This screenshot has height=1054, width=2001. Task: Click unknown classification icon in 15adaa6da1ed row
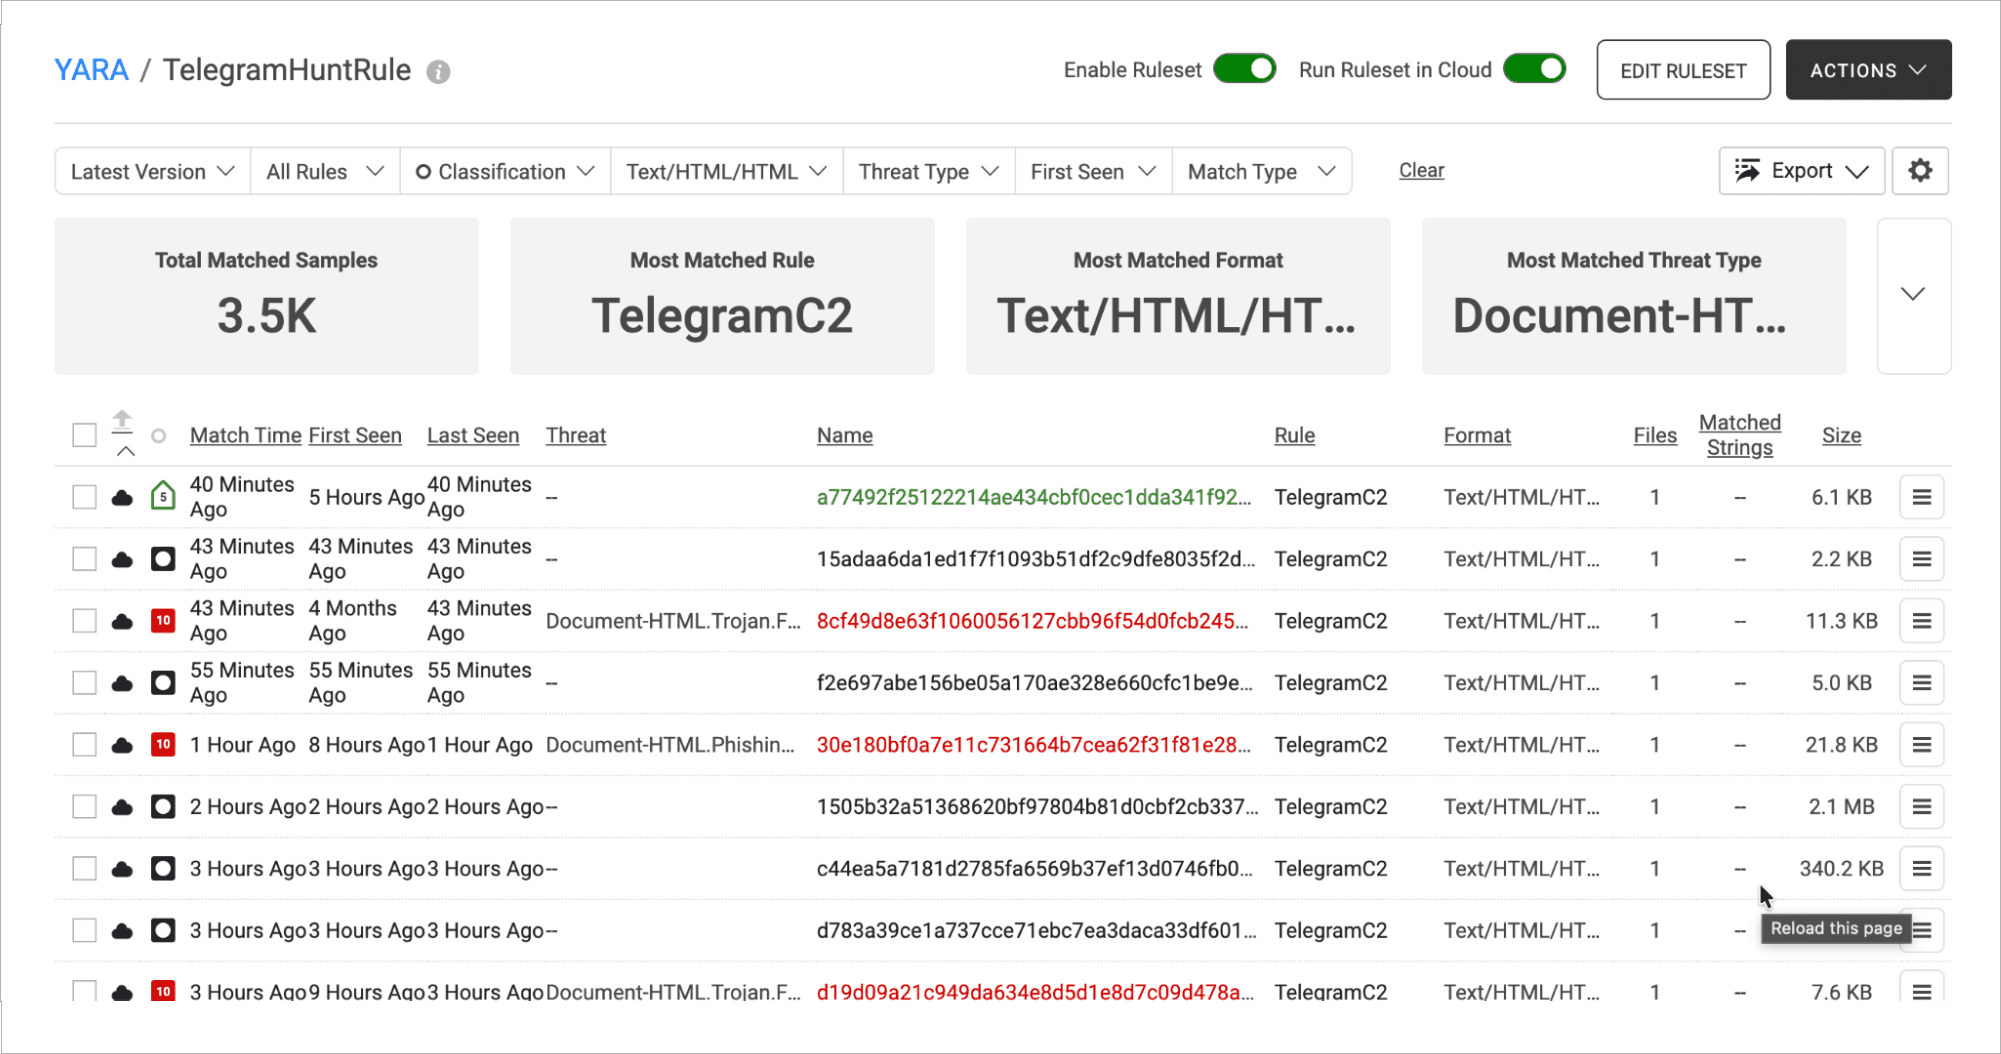(x=163, y=559)
